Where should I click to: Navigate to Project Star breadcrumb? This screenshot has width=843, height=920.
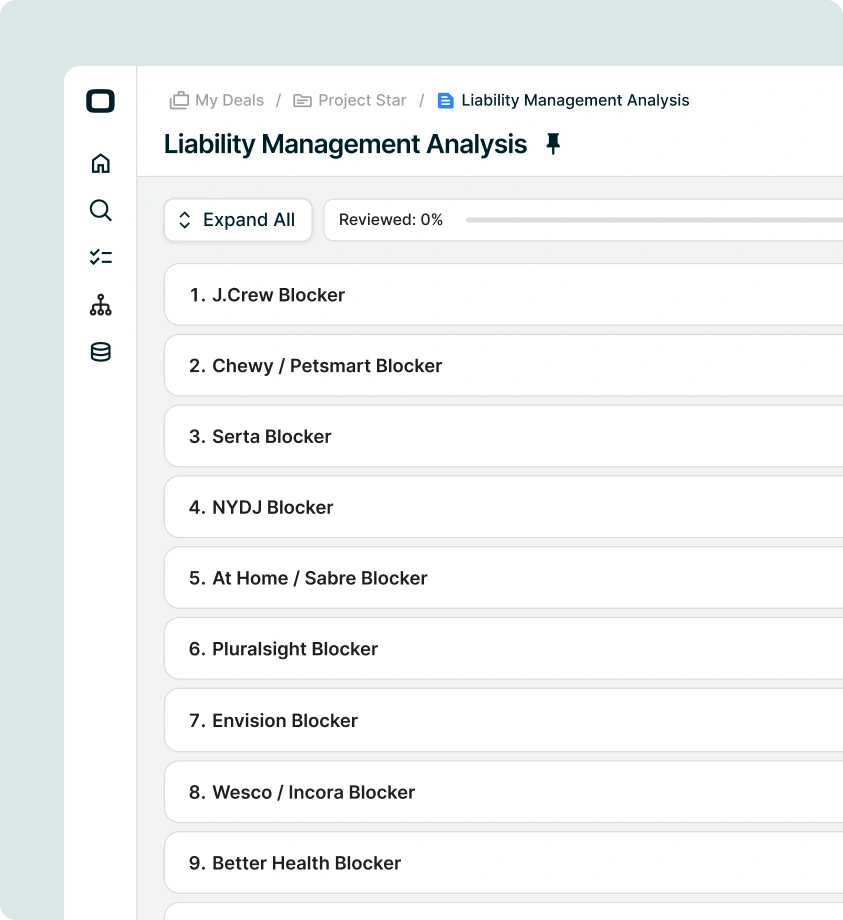[362, 100]
